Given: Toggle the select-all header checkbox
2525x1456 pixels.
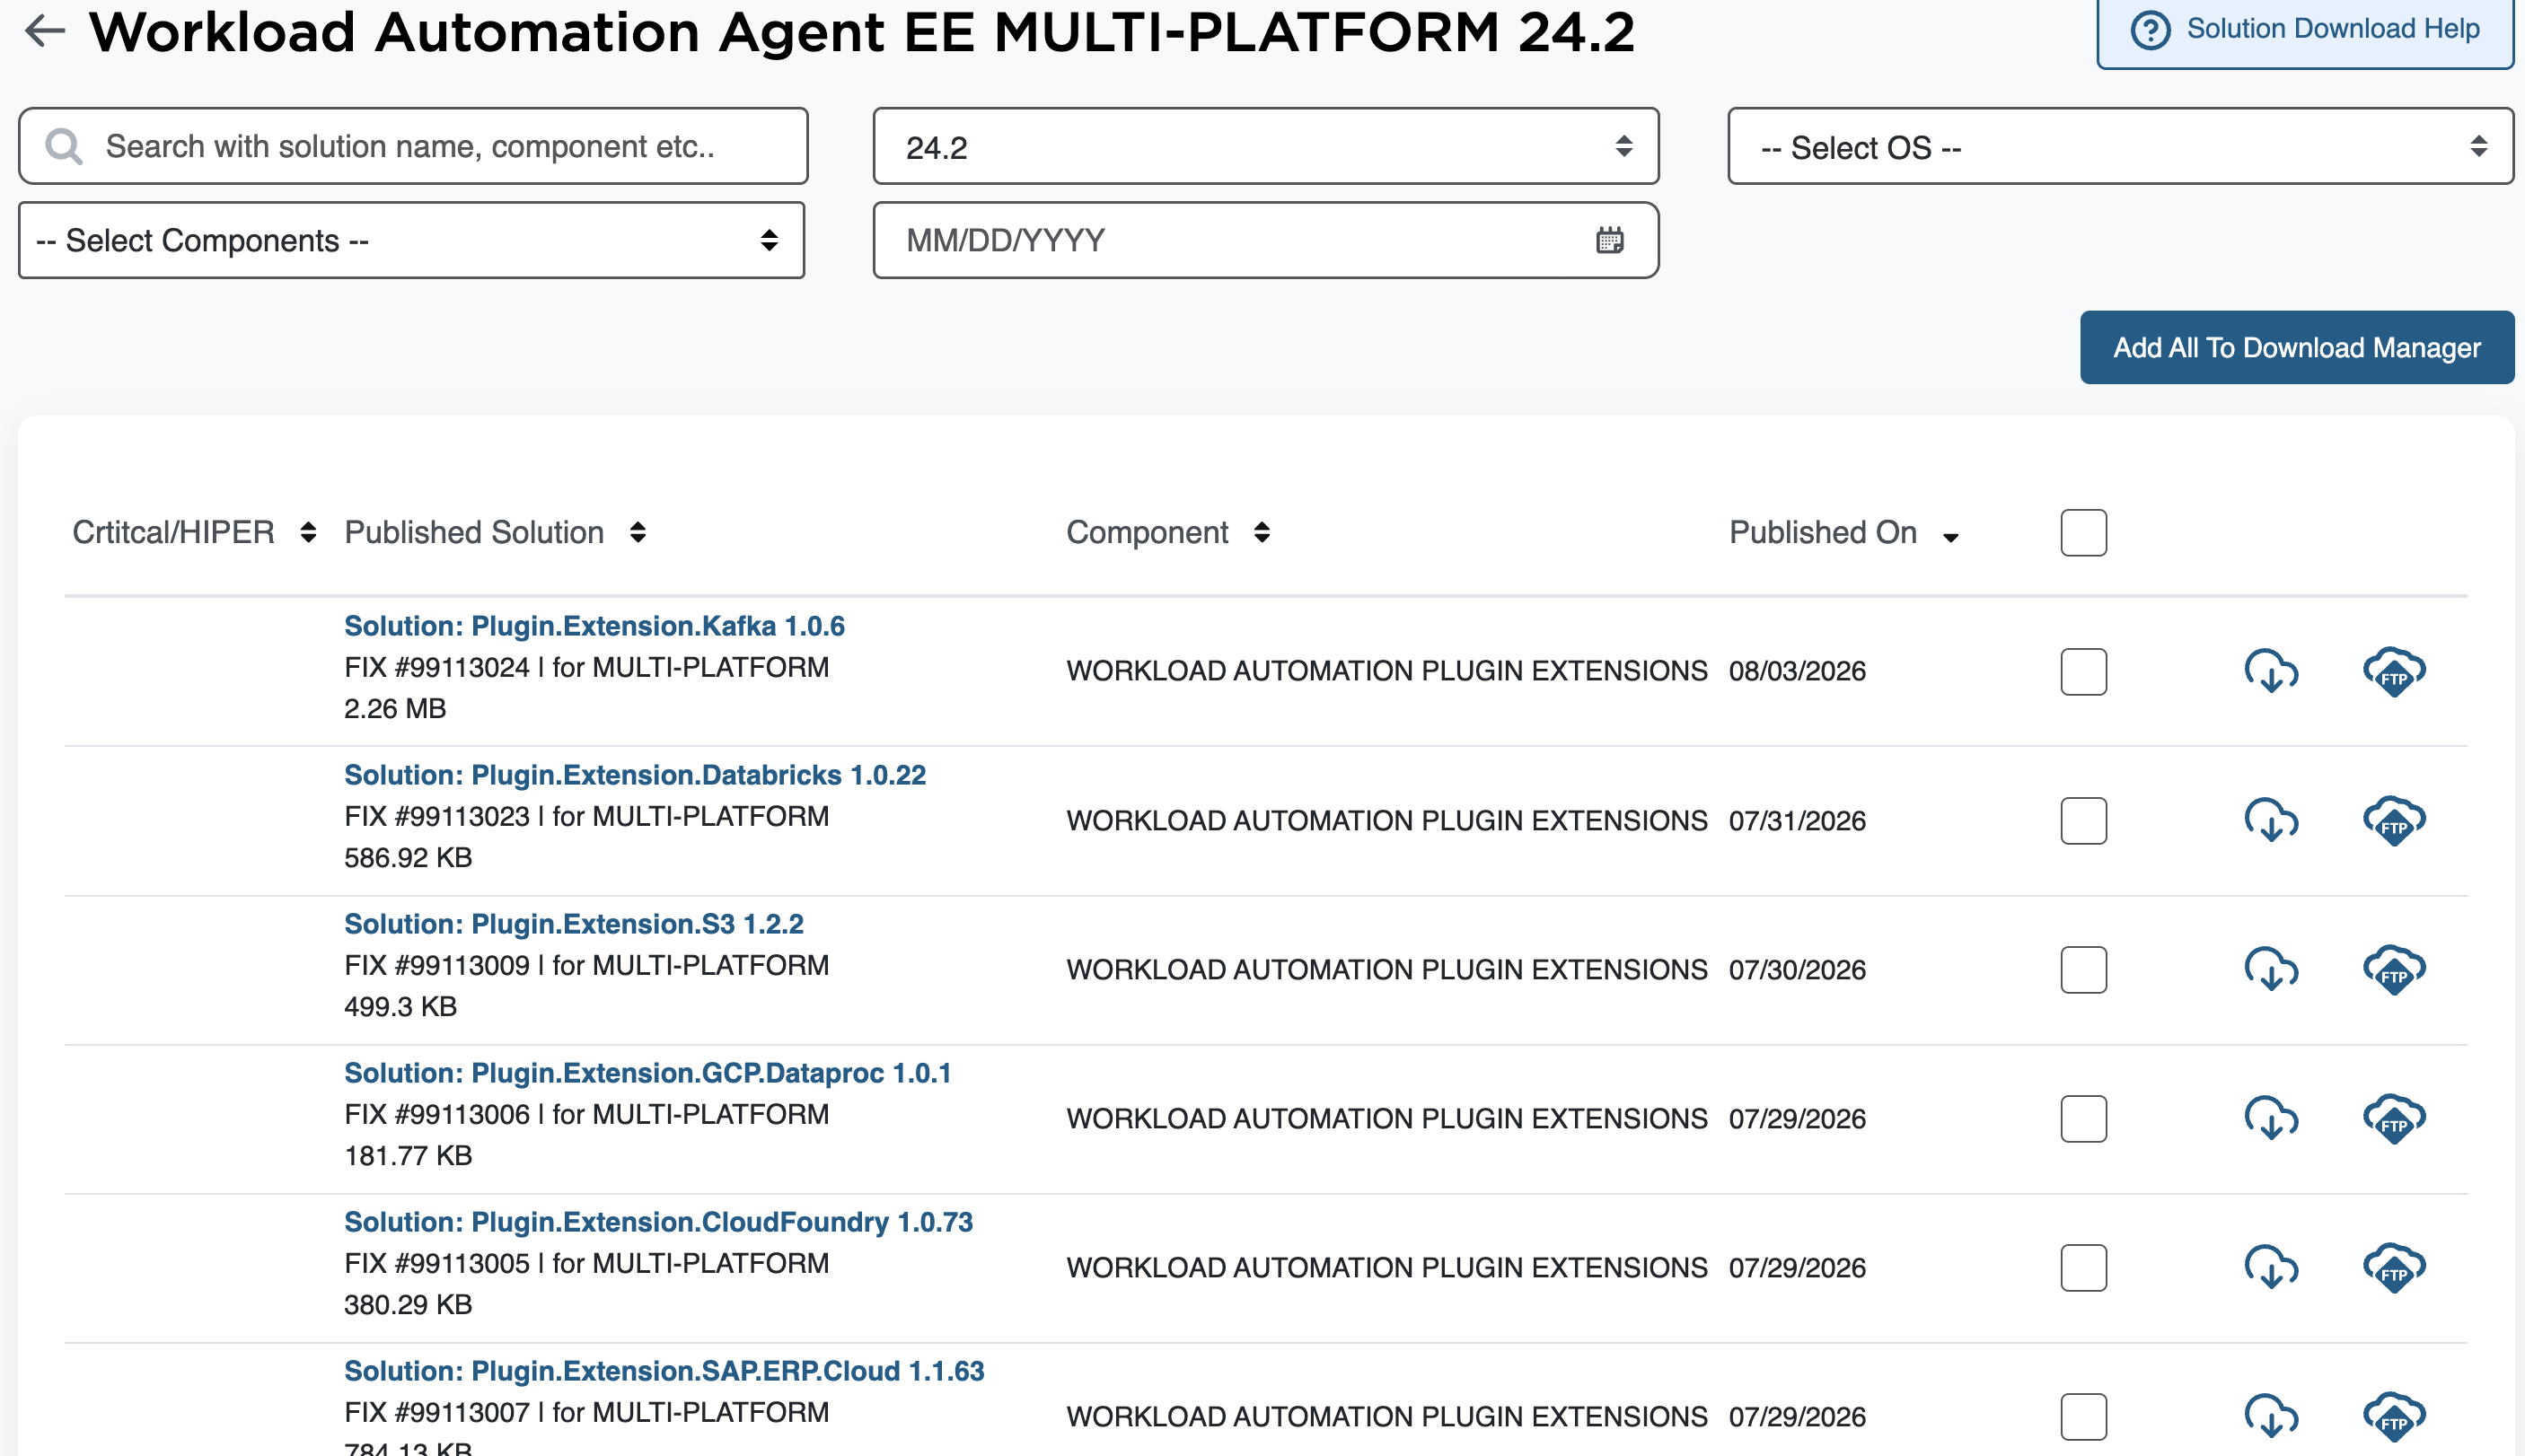Looking at the screenshot, I should point(2084,532).
